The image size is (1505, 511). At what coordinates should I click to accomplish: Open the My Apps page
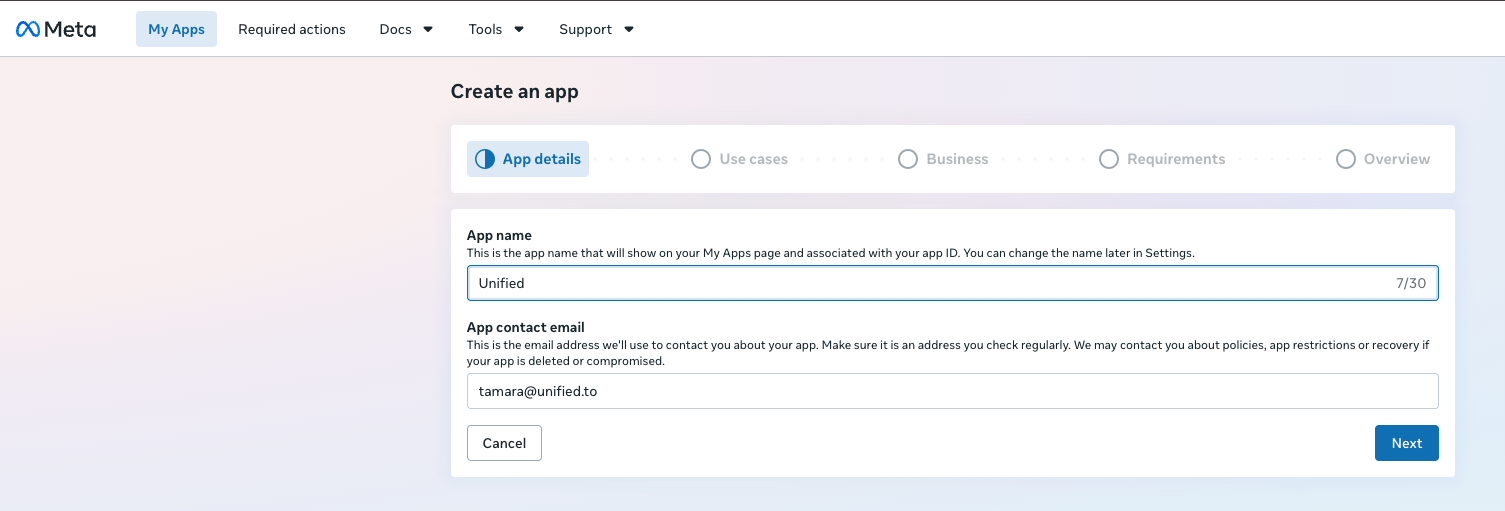[x=176, y=29]
